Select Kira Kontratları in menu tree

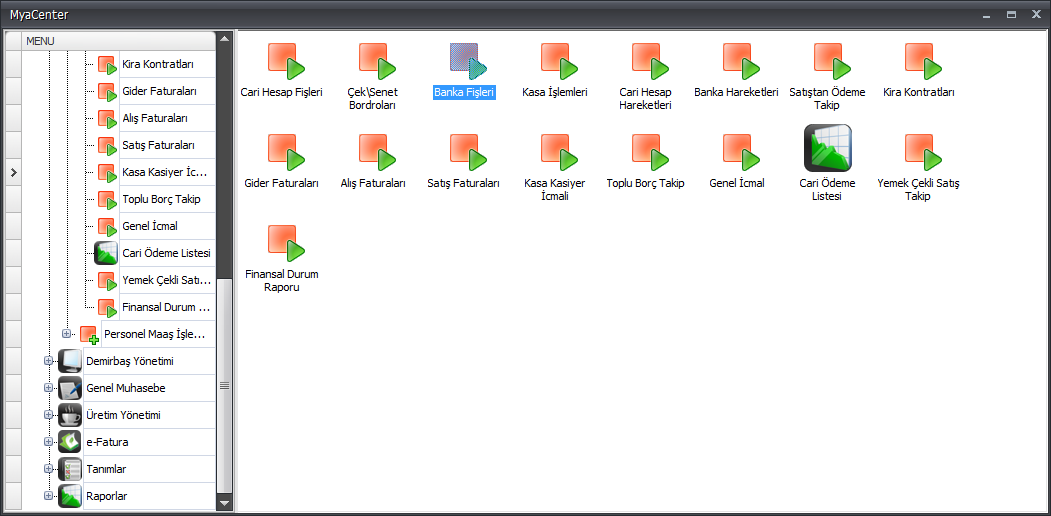pyautogui.click(x=158, y=64)
